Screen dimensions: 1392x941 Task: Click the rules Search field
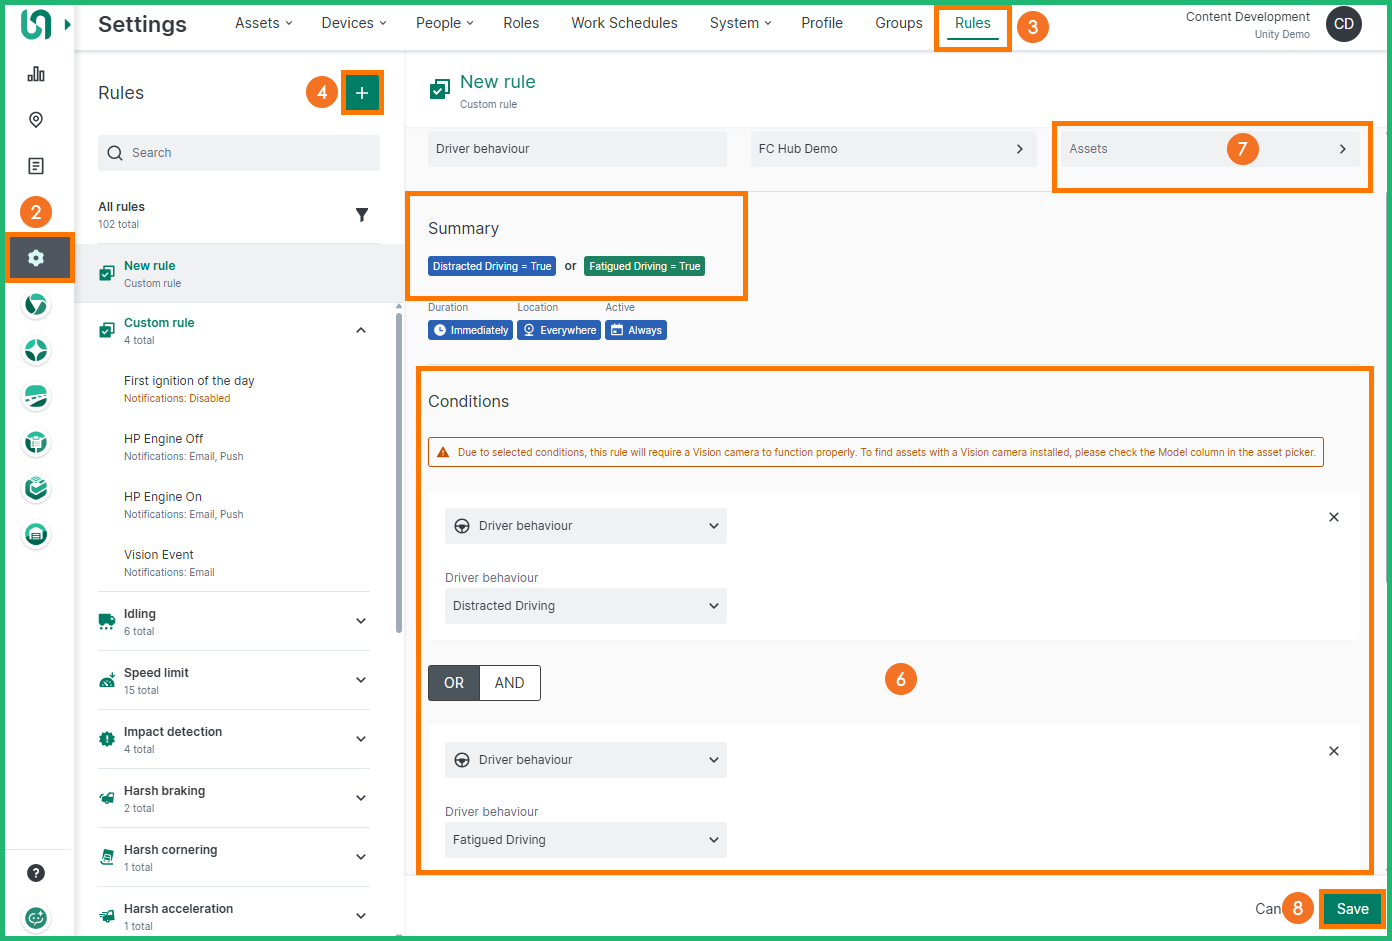[239, 153]
